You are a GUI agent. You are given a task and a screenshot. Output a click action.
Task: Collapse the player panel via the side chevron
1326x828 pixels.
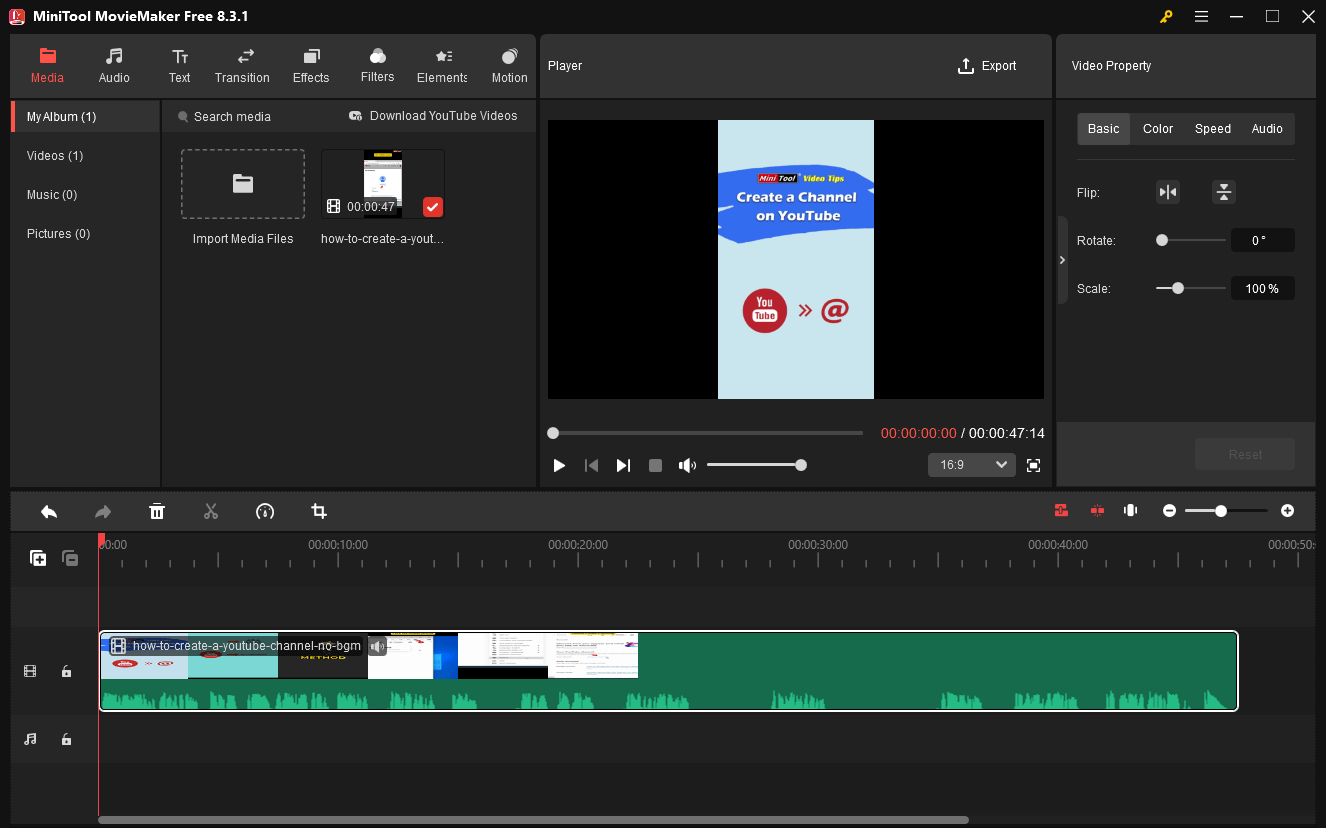point(1062,259)
